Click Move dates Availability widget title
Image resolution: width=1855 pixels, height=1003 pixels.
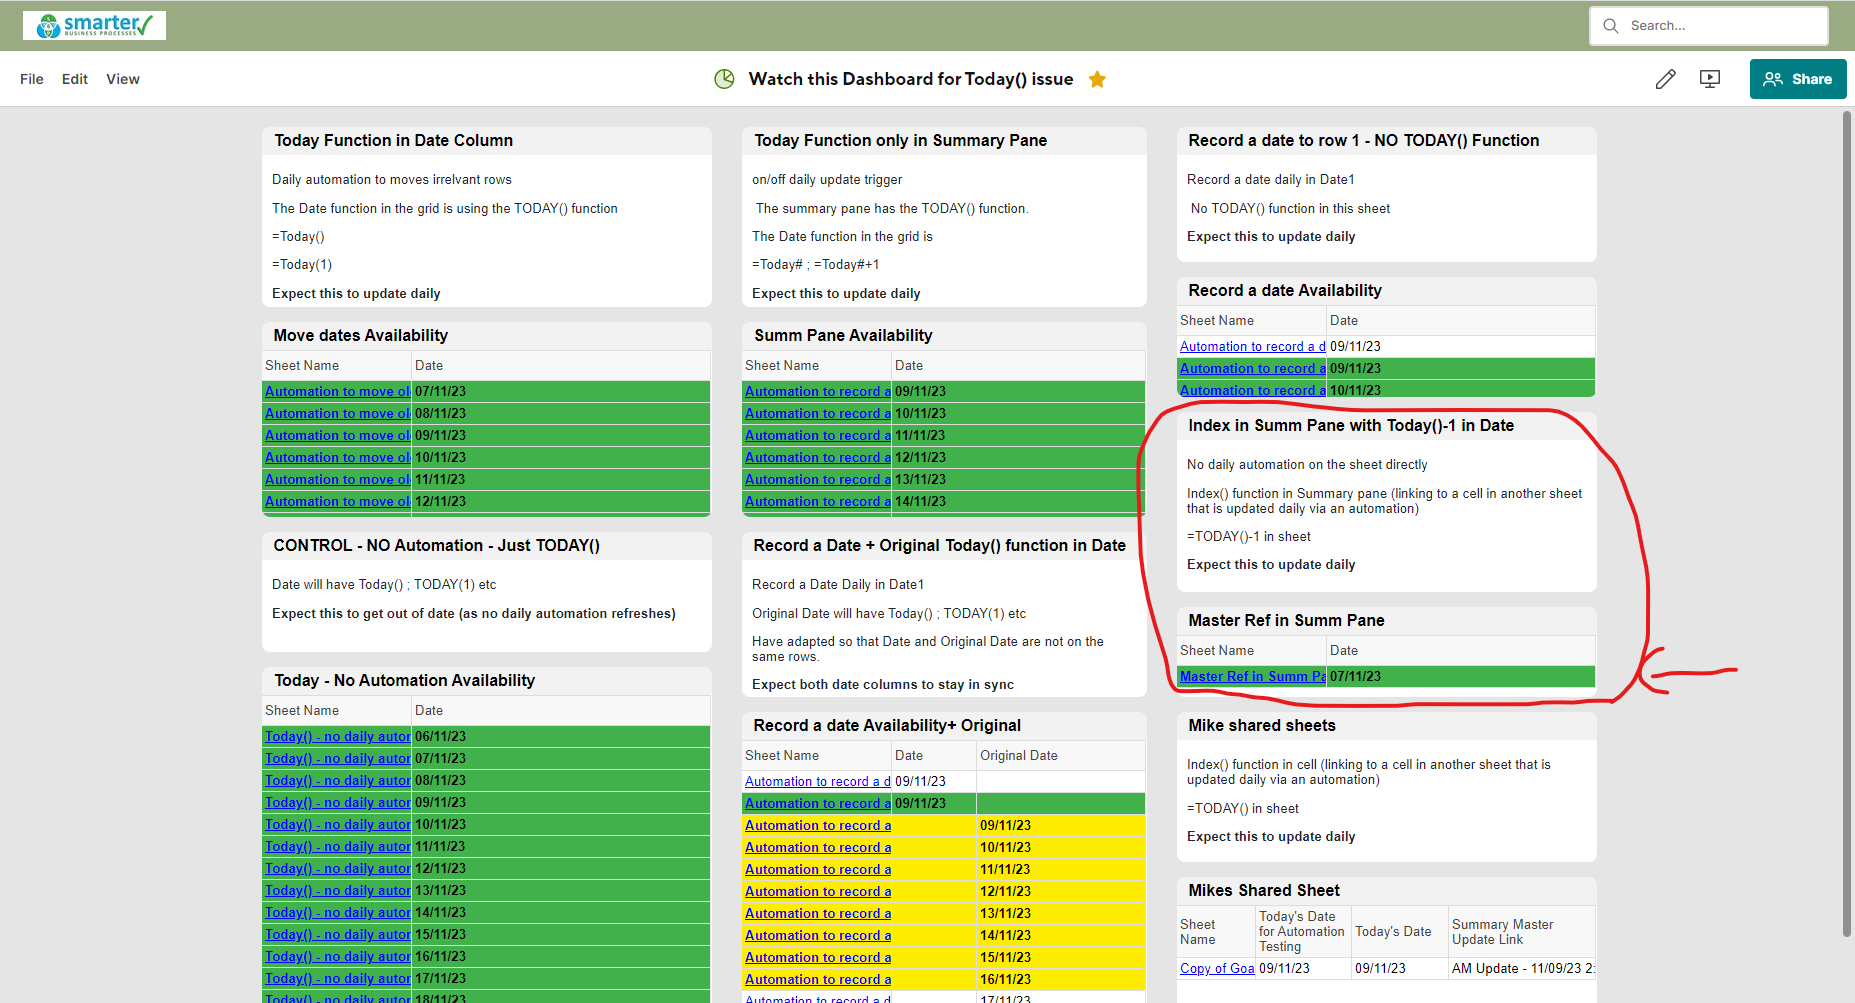point(361,336)
